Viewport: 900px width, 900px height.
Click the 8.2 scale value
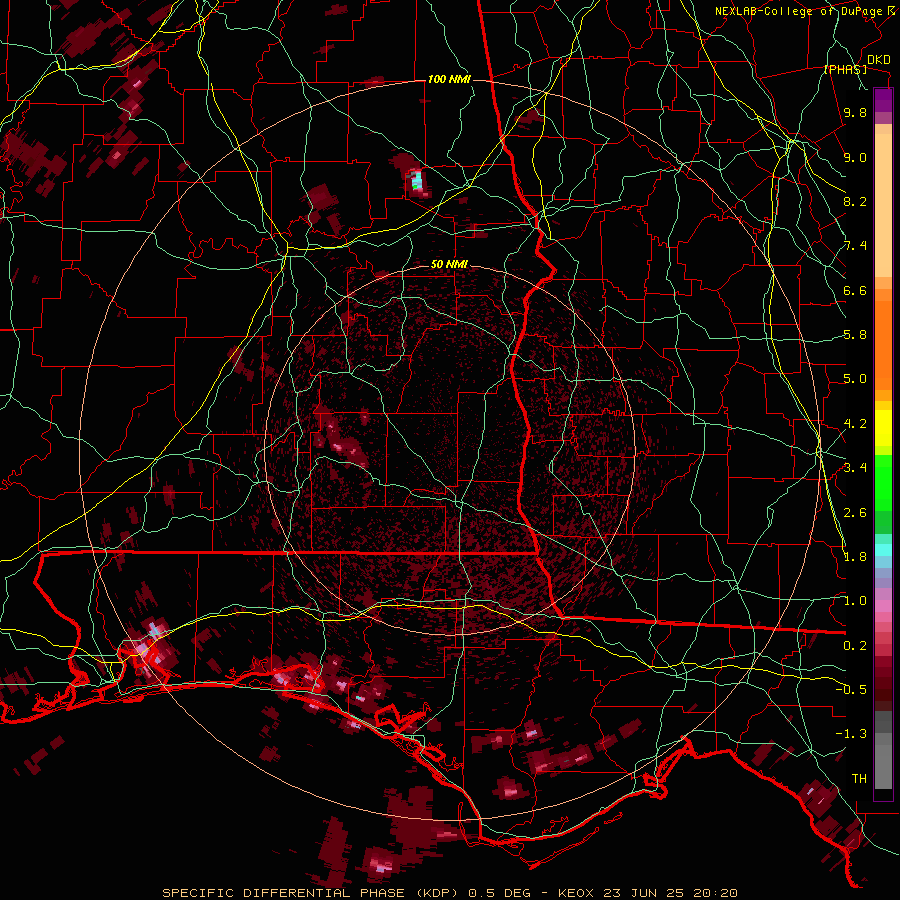(855, 201)
